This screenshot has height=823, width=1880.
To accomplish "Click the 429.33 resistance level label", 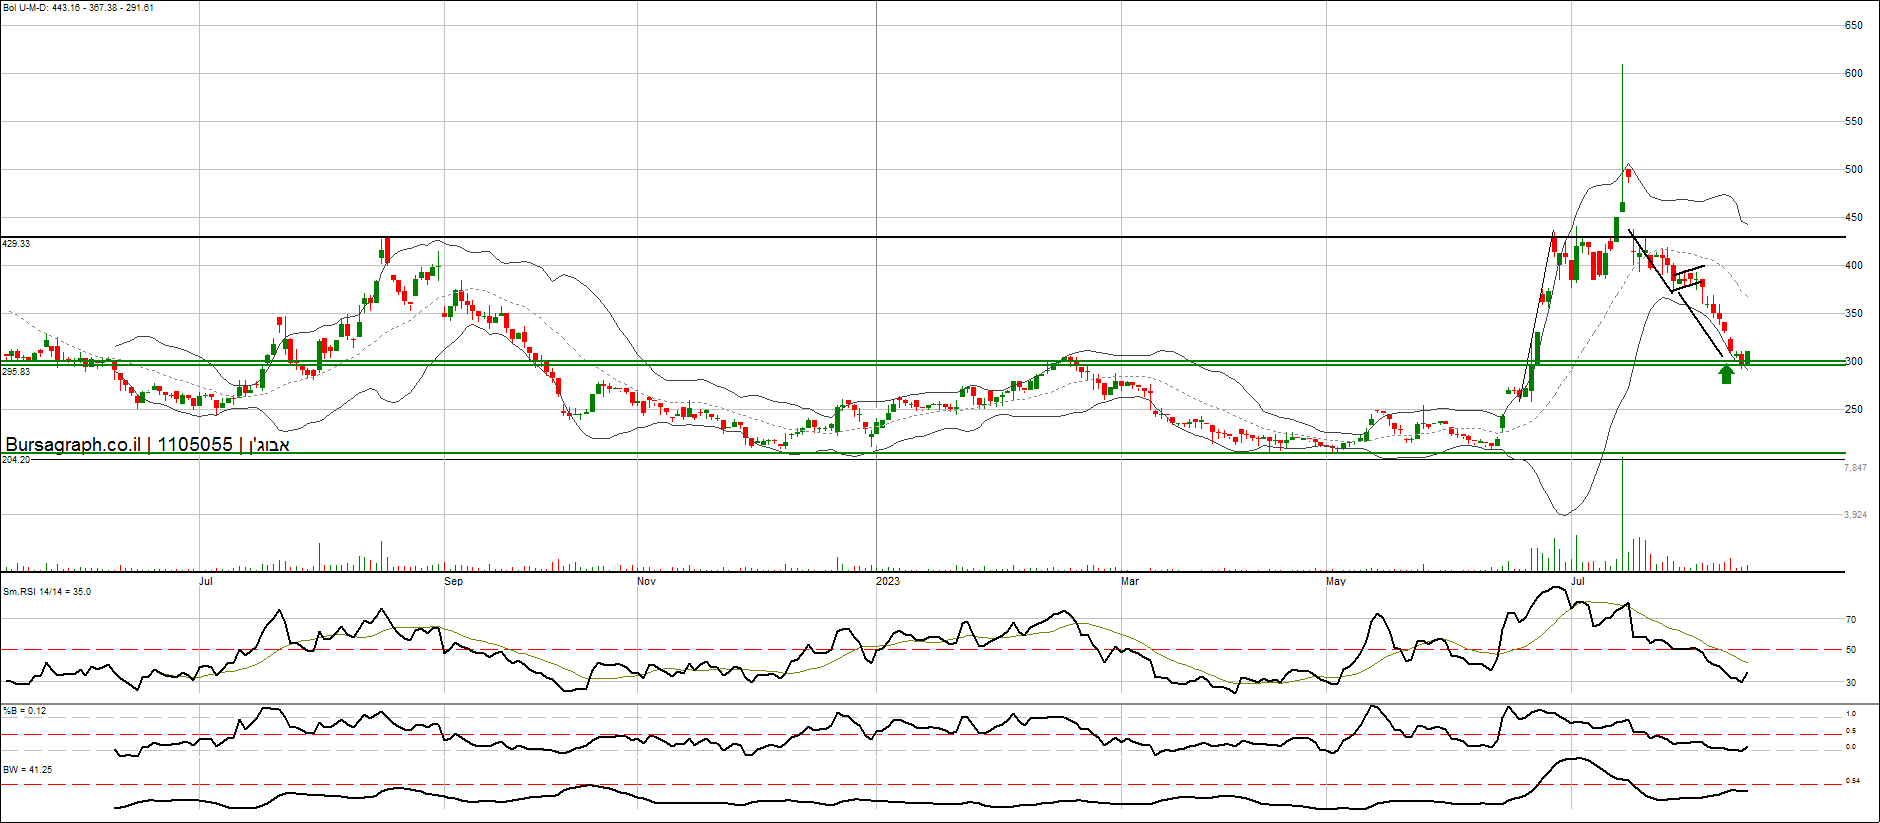I will click(16, 244).
